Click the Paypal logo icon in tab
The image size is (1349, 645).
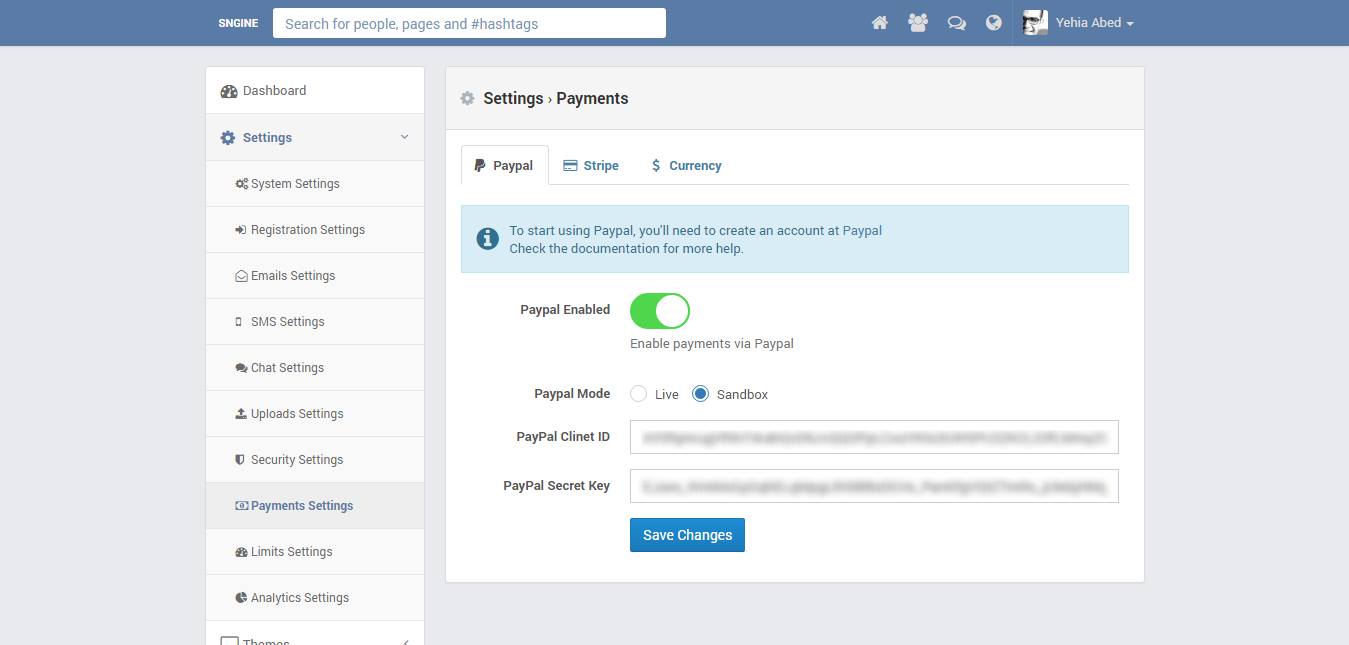[x=480, y=166]
